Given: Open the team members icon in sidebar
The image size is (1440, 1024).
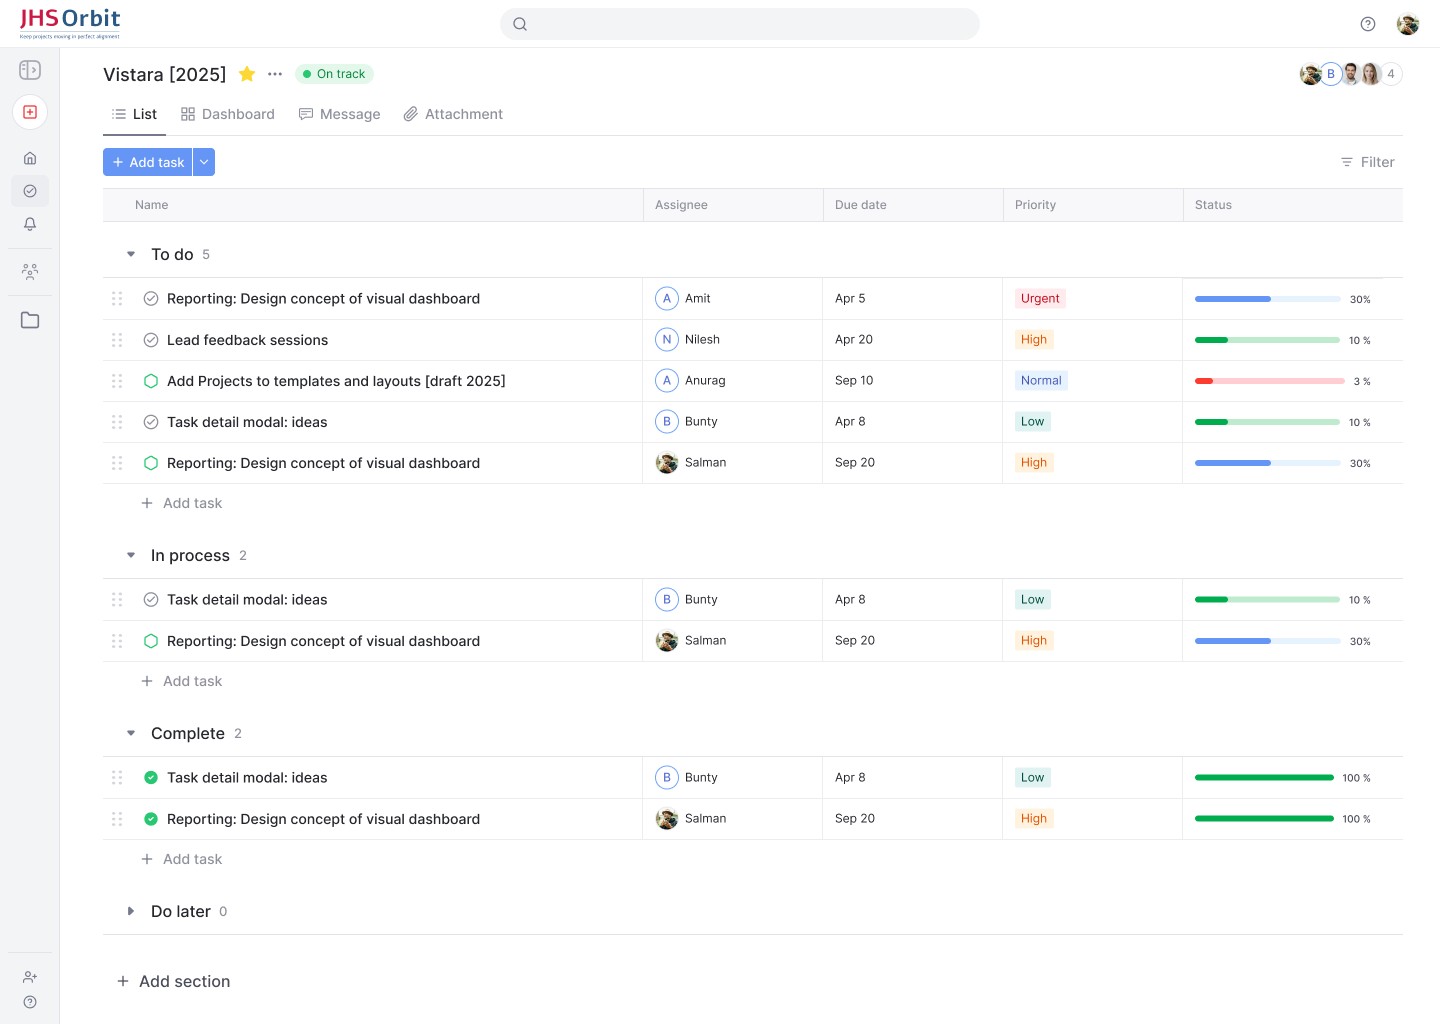Looking at the screenshot, I should pyautogui.click(x=30, y=271).
